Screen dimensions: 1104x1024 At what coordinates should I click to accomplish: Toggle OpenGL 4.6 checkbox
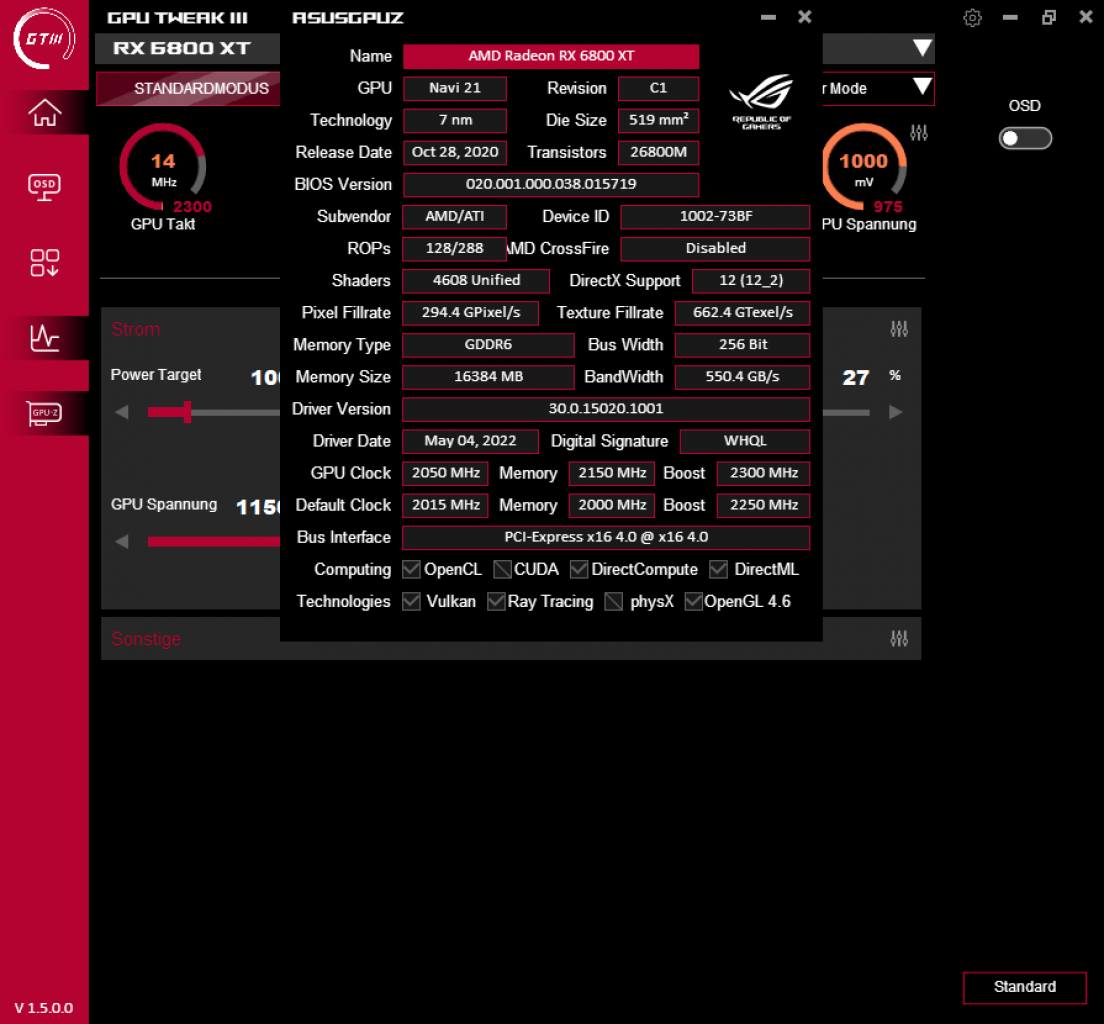(694, 601)
